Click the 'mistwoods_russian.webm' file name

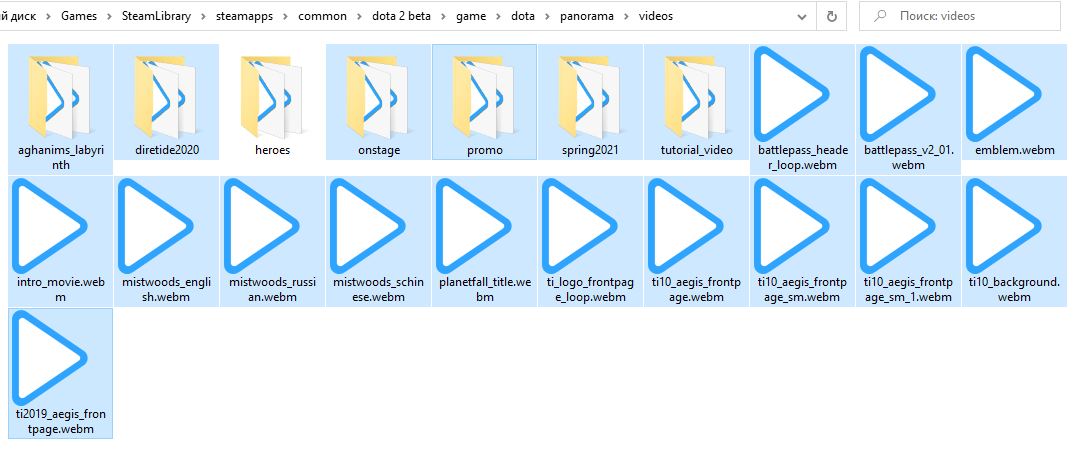[272, 290]
